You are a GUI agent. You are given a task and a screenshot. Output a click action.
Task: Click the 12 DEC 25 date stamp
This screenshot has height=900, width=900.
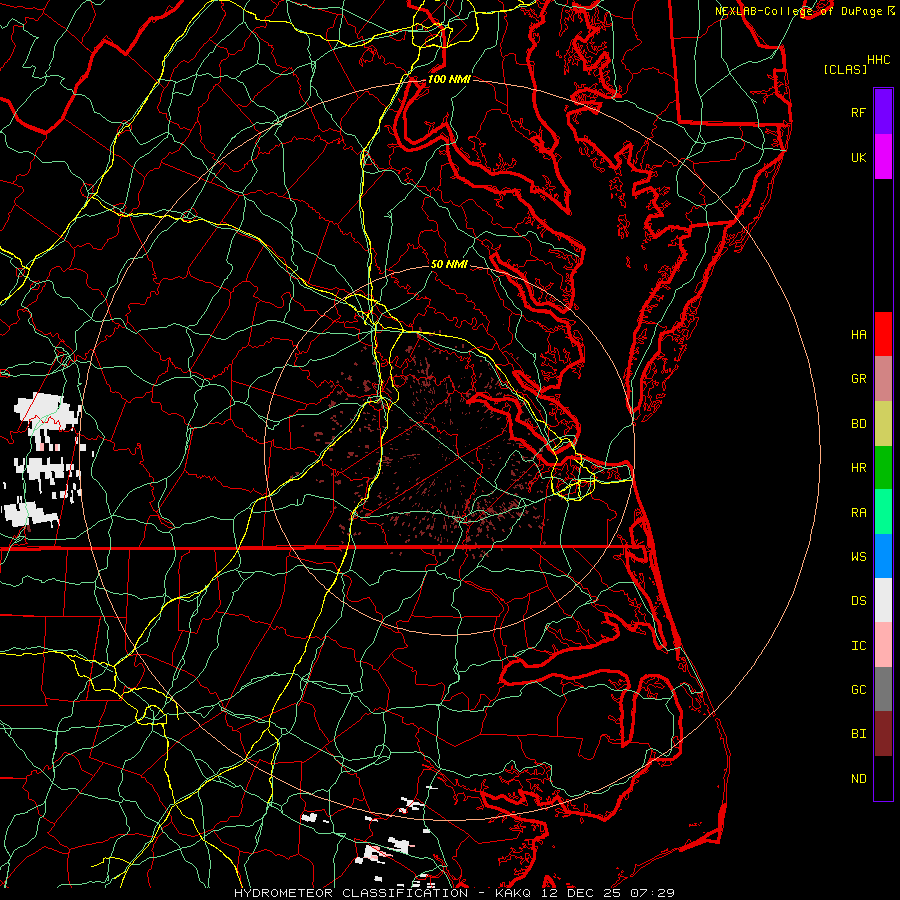[x=582, y=893]
